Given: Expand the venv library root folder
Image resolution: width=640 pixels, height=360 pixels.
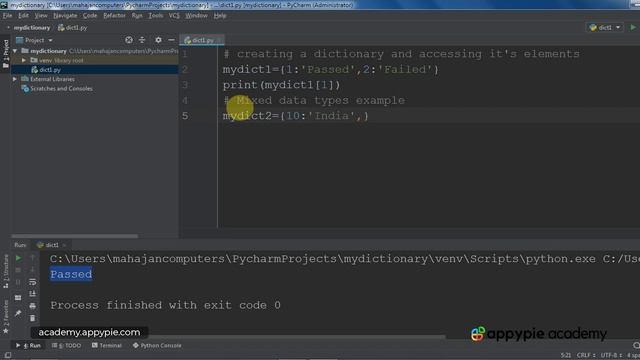Looking at the screenshot, I should tap(24, 60).
